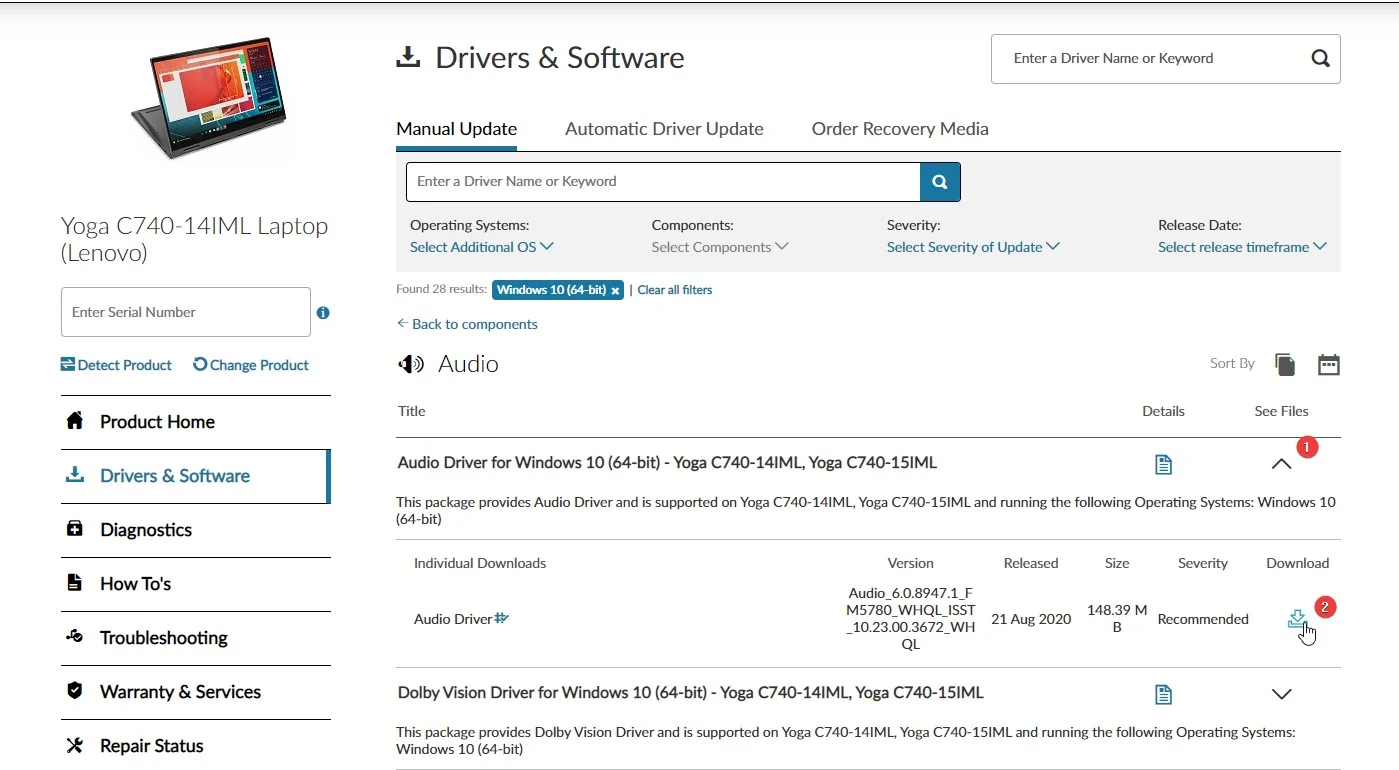The width and height of the screenshot is (1399, 770).
Task: Click Found 28 results text
Action: (441, 290)
